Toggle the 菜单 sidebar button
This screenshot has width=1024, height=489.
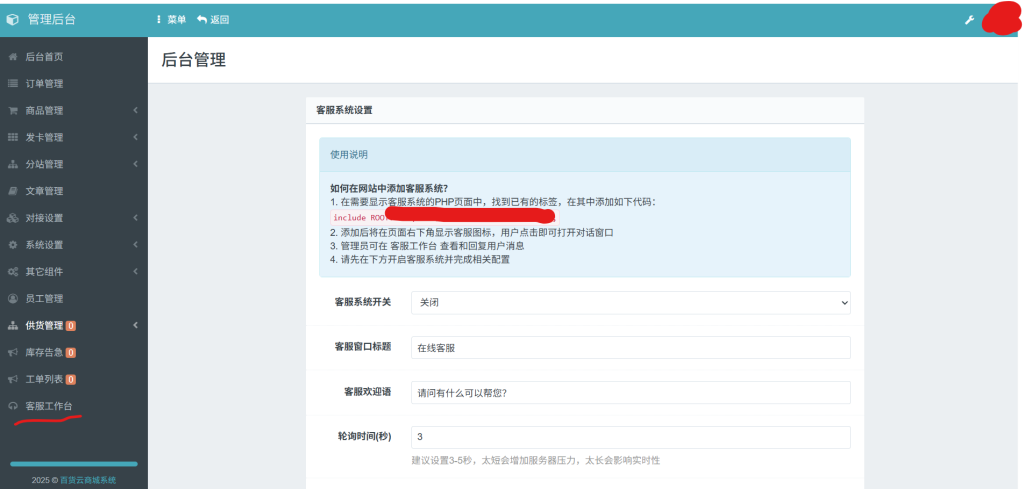pos(171,20)
